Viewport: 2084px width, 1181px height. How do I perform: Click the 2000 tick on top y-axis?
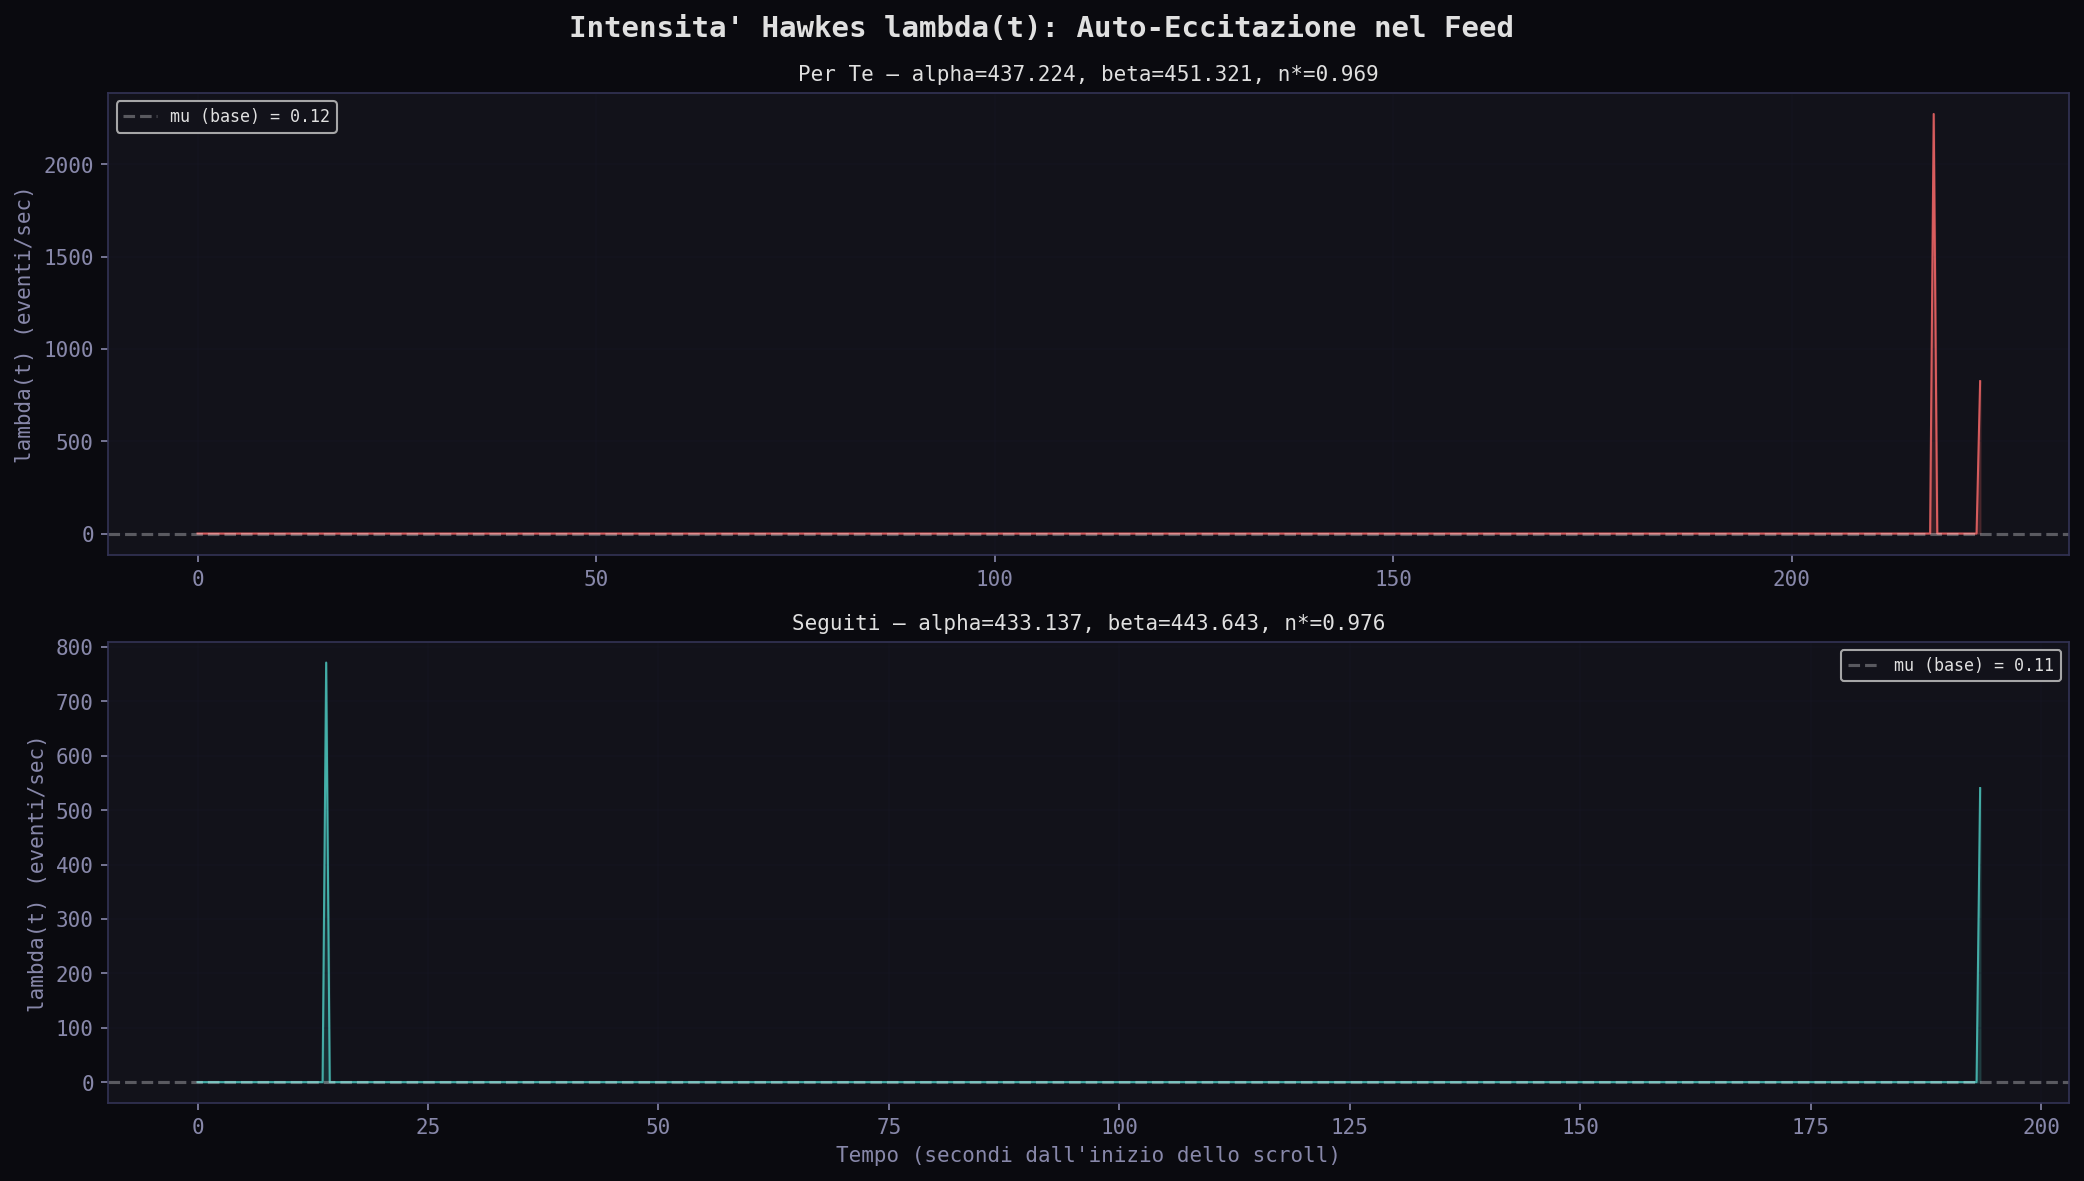(69, 165)
